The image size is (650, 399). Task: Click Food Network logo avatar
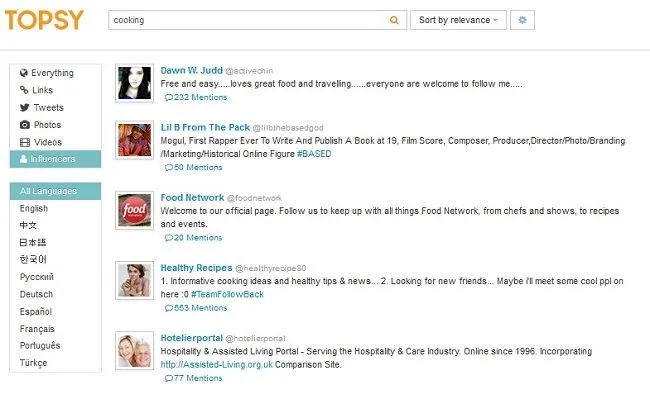[x=134, y=210]
